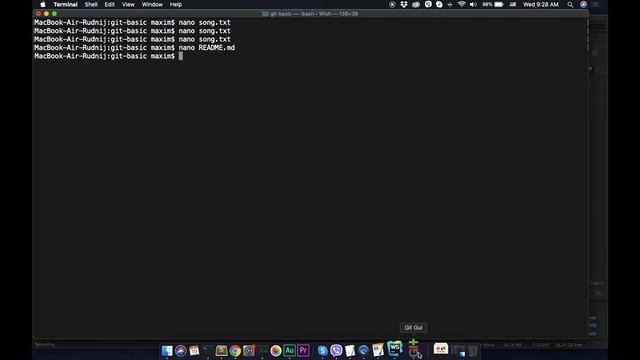Minimize the Terminal window
640x360 pixels.
pyautogui.click(x=46, y=13)
